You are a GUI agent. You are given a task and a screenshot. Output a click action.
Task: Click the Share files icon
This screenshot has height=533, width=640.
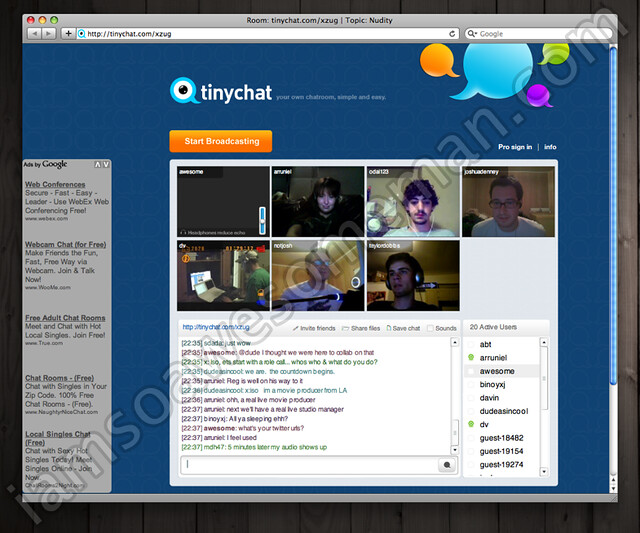(x=345, y=329)
